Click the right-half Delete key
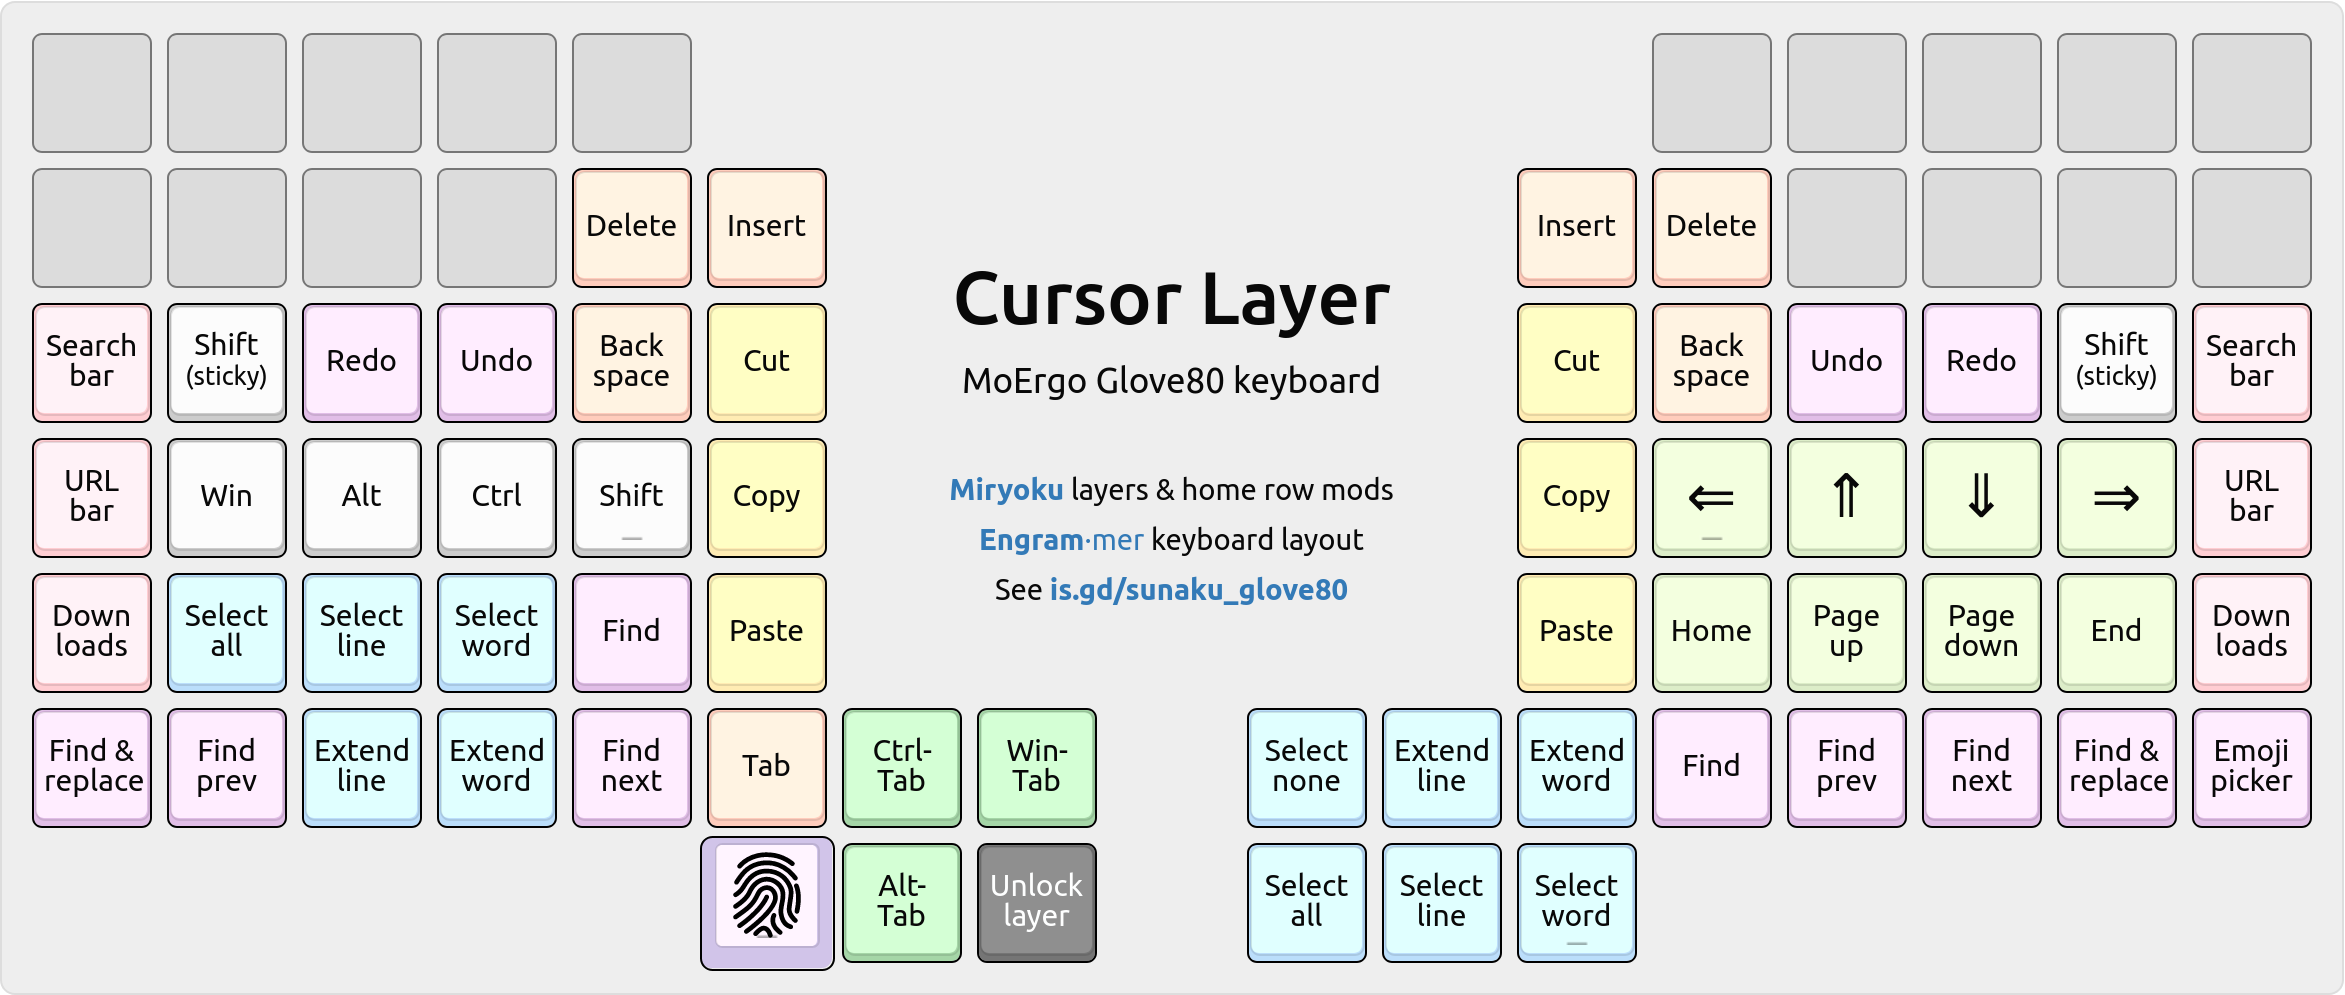Screen dimensions: 2345x995 coord(1711,227)
